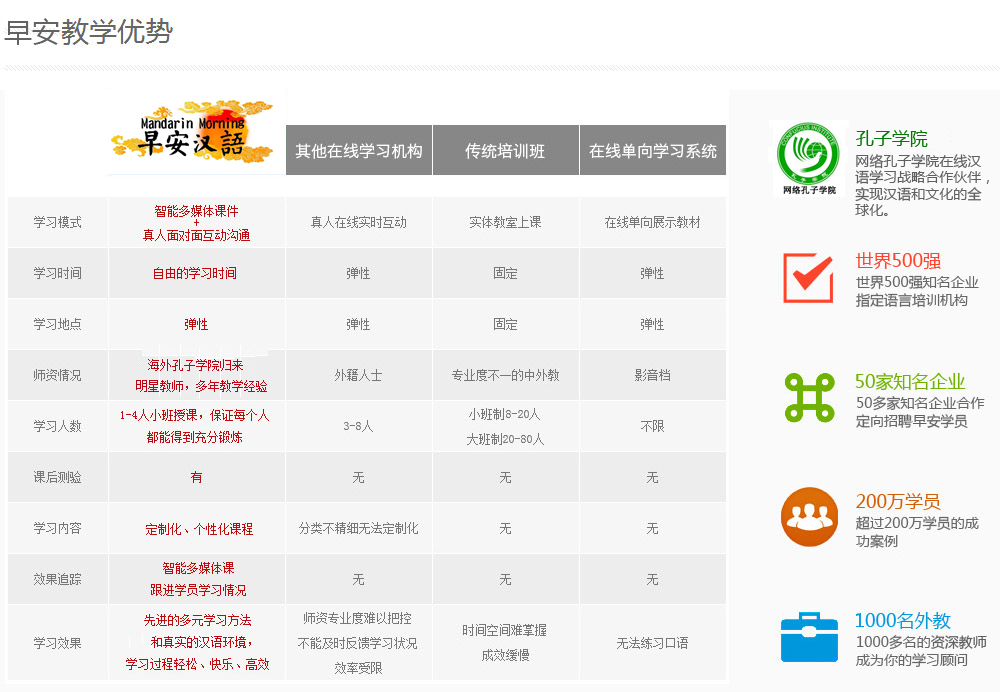
Task: Click the 在线单向展示教材 cell
Action: pyautogui.click(x=652, y=222)
